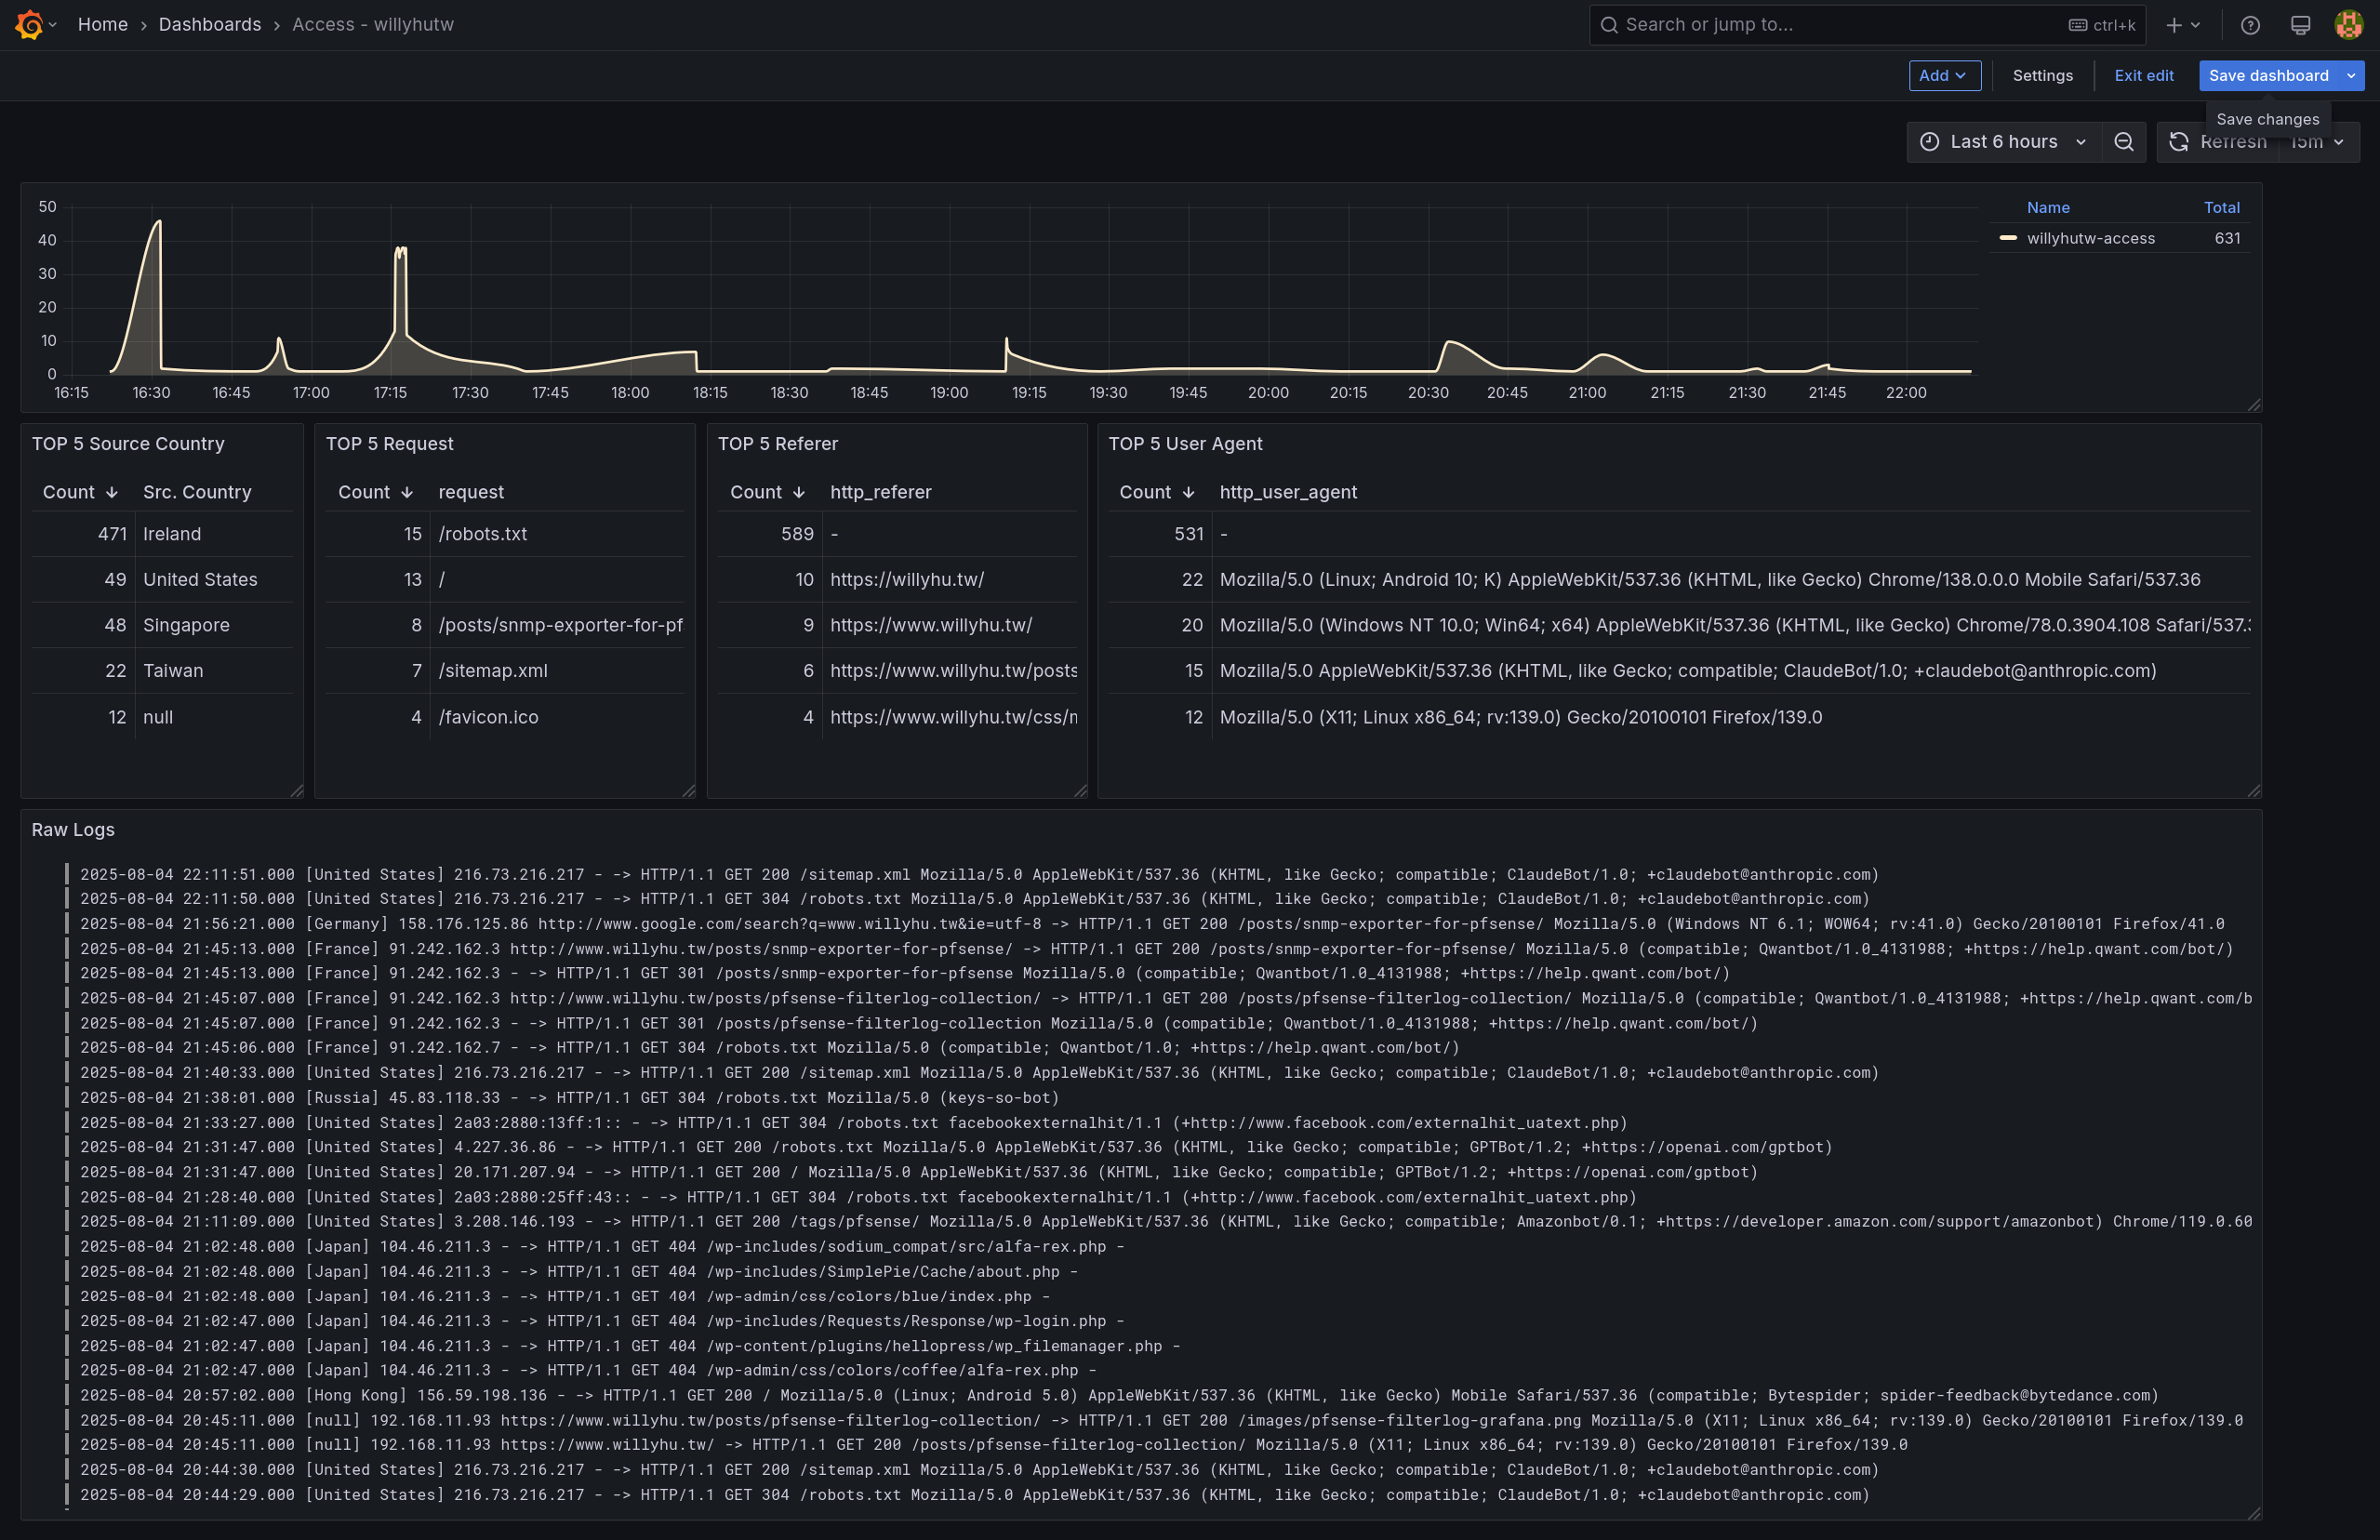Click resize handle of the graph panel

pyautogui.click(x=2253, y=404)
